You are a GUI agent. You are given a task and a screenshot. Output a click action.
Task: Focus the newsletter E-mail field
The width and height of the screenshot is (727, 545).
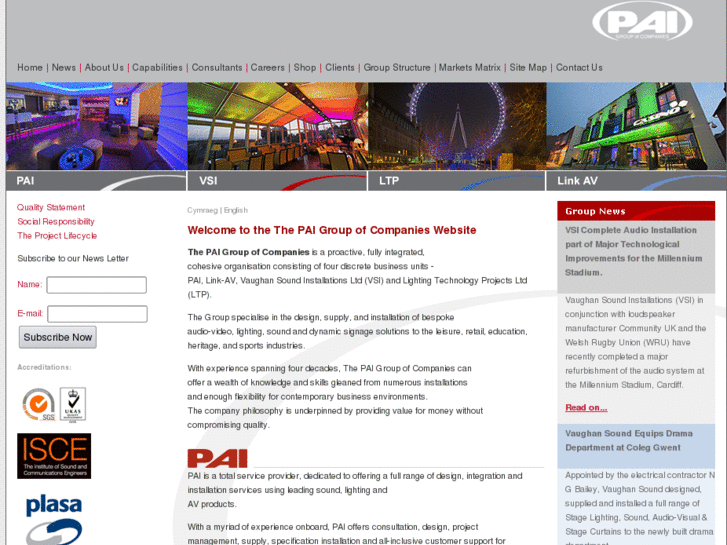(97, 314)
